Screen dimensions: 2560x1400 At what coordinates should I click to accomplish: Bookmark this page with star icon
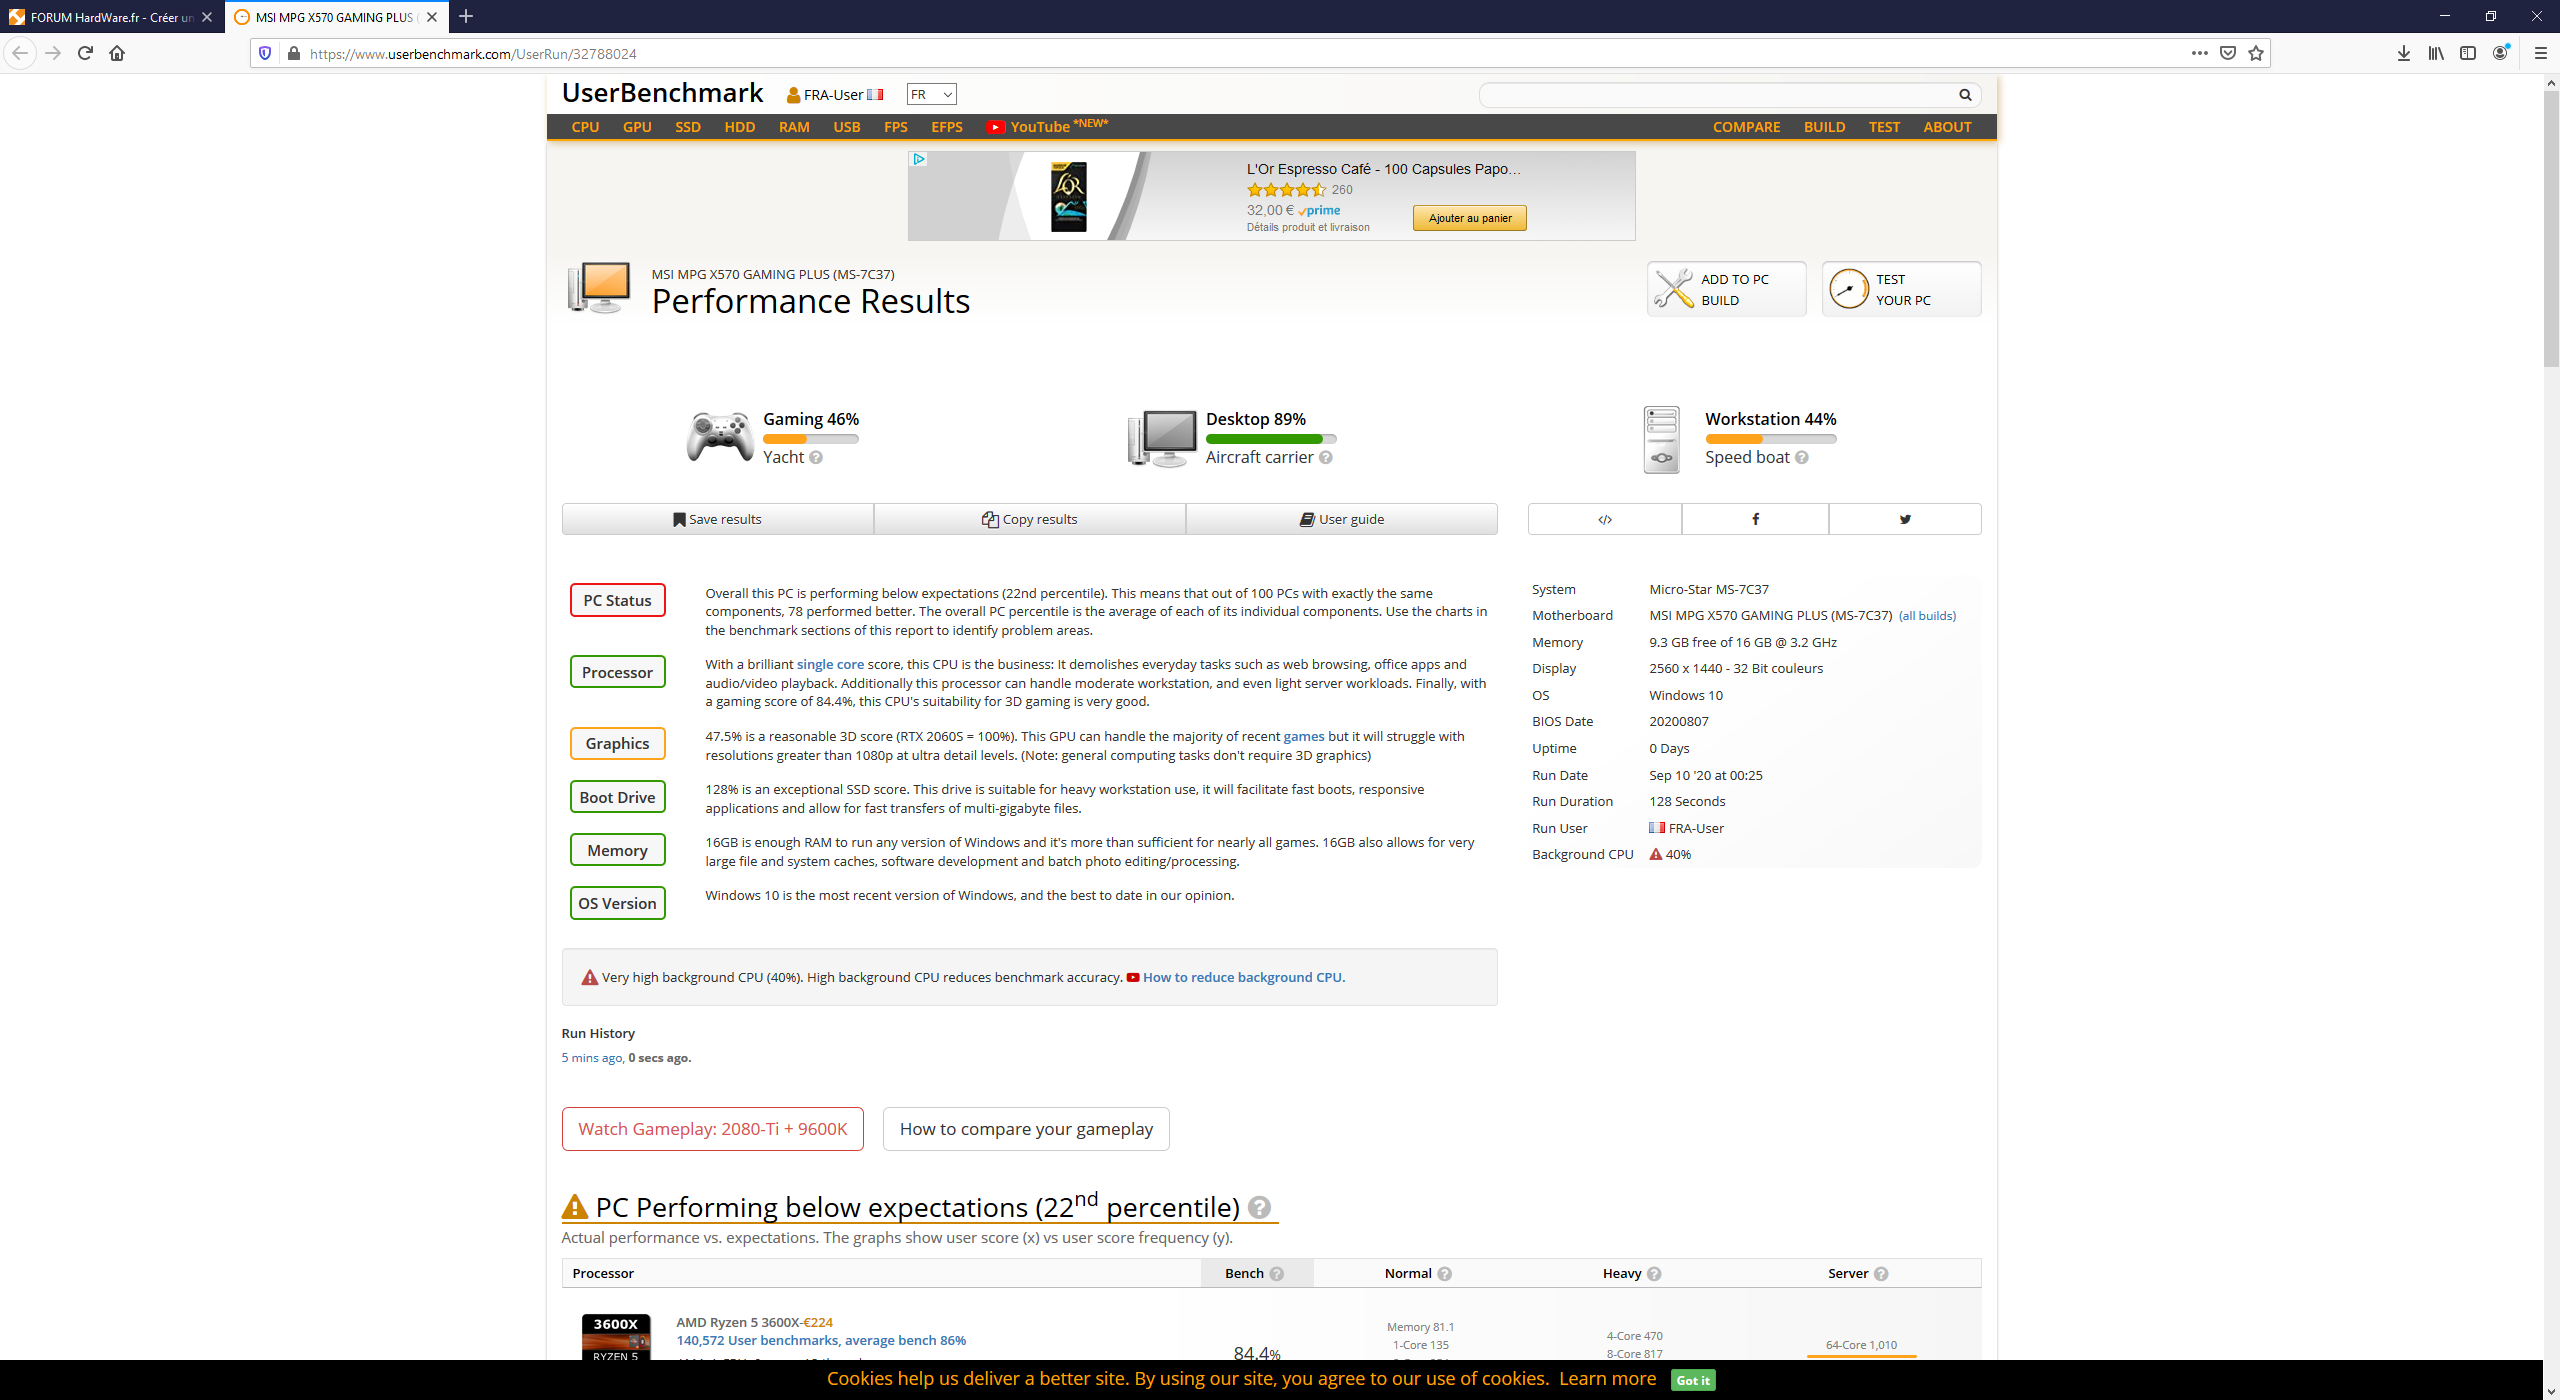[x=2256, y=53]
